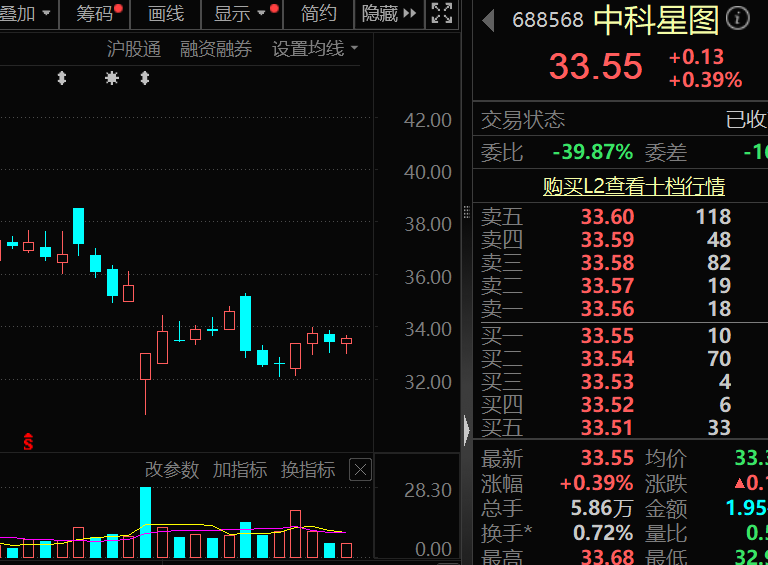The height and width of the screenshot is (565, 768).
Task: Click the left triangle before stock code 688568
Action: (489, 20)
